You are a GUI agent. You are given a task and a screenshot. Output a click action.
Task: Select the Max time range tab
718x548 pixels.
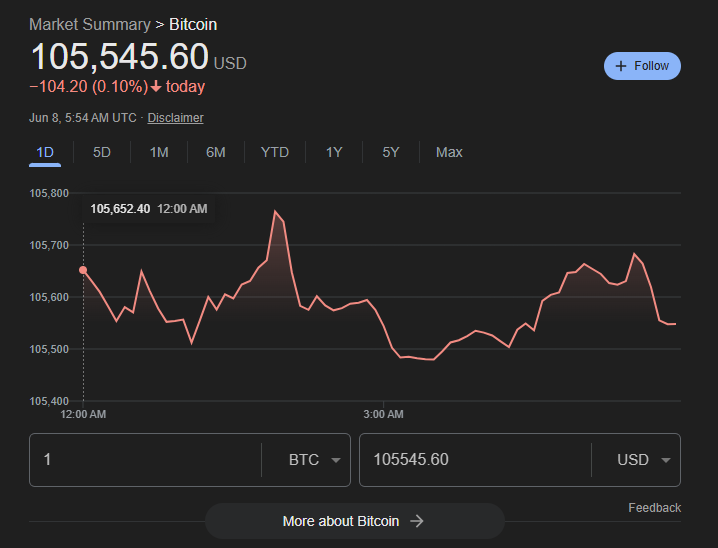[x=449, y=152]
